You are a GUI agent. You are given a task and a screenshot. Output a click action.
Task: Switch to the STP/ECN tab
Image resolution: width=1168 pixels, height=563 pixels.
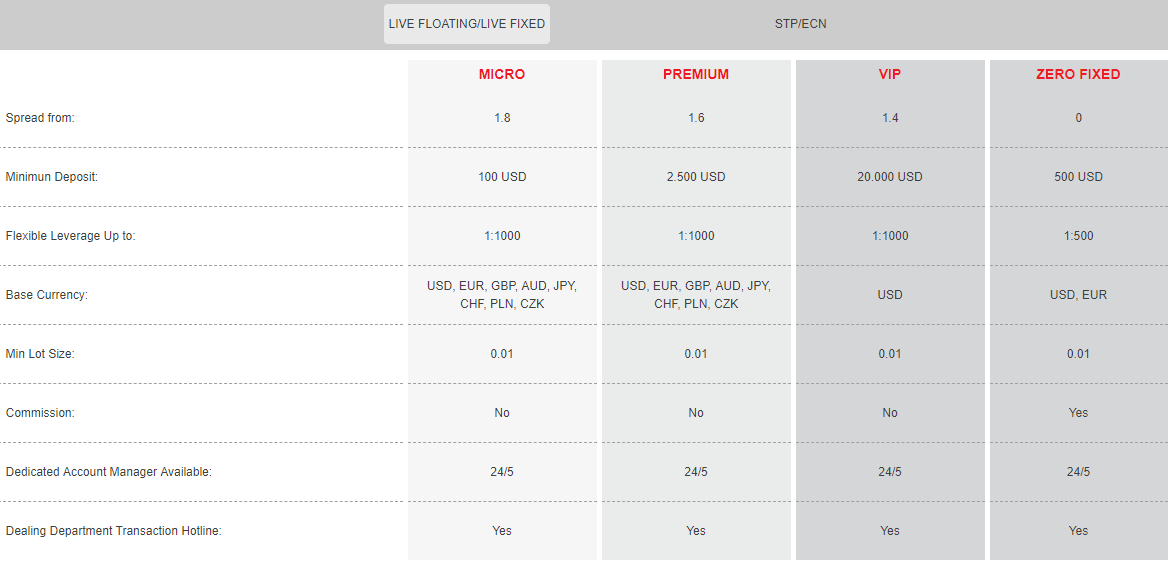(x=800, y=24)
